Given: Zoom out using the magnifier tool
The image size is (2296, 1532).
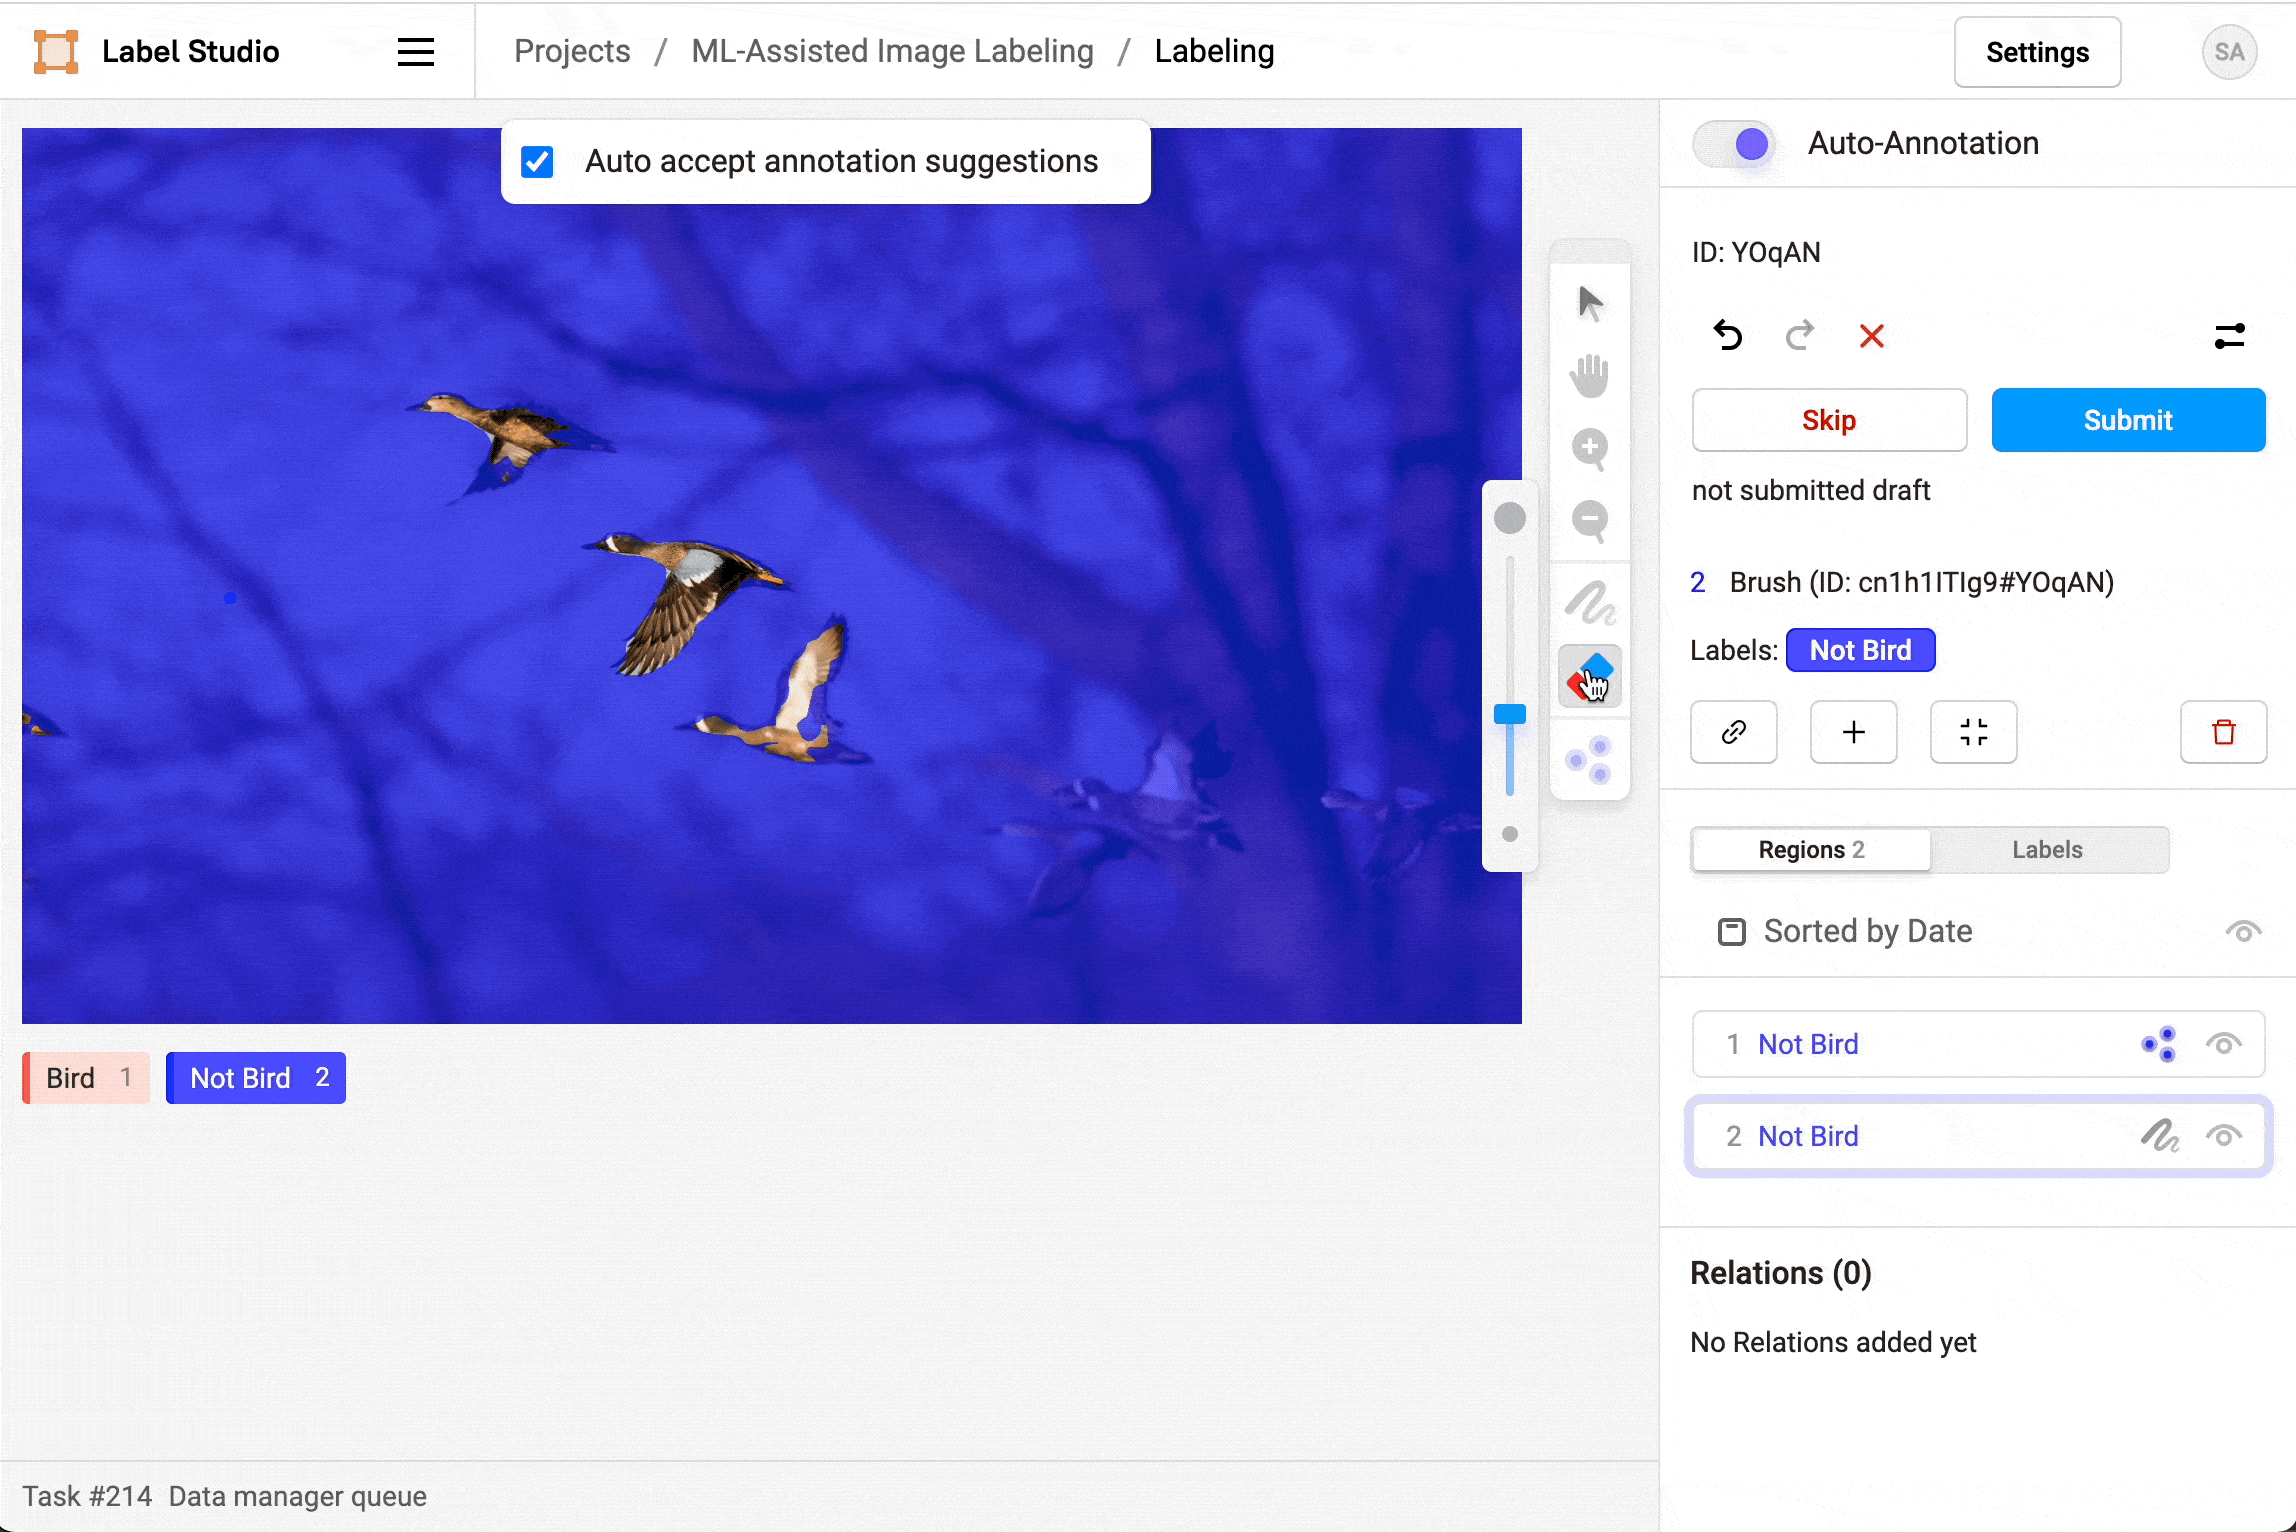Looking at the screenshot, I should (1589, 520).
